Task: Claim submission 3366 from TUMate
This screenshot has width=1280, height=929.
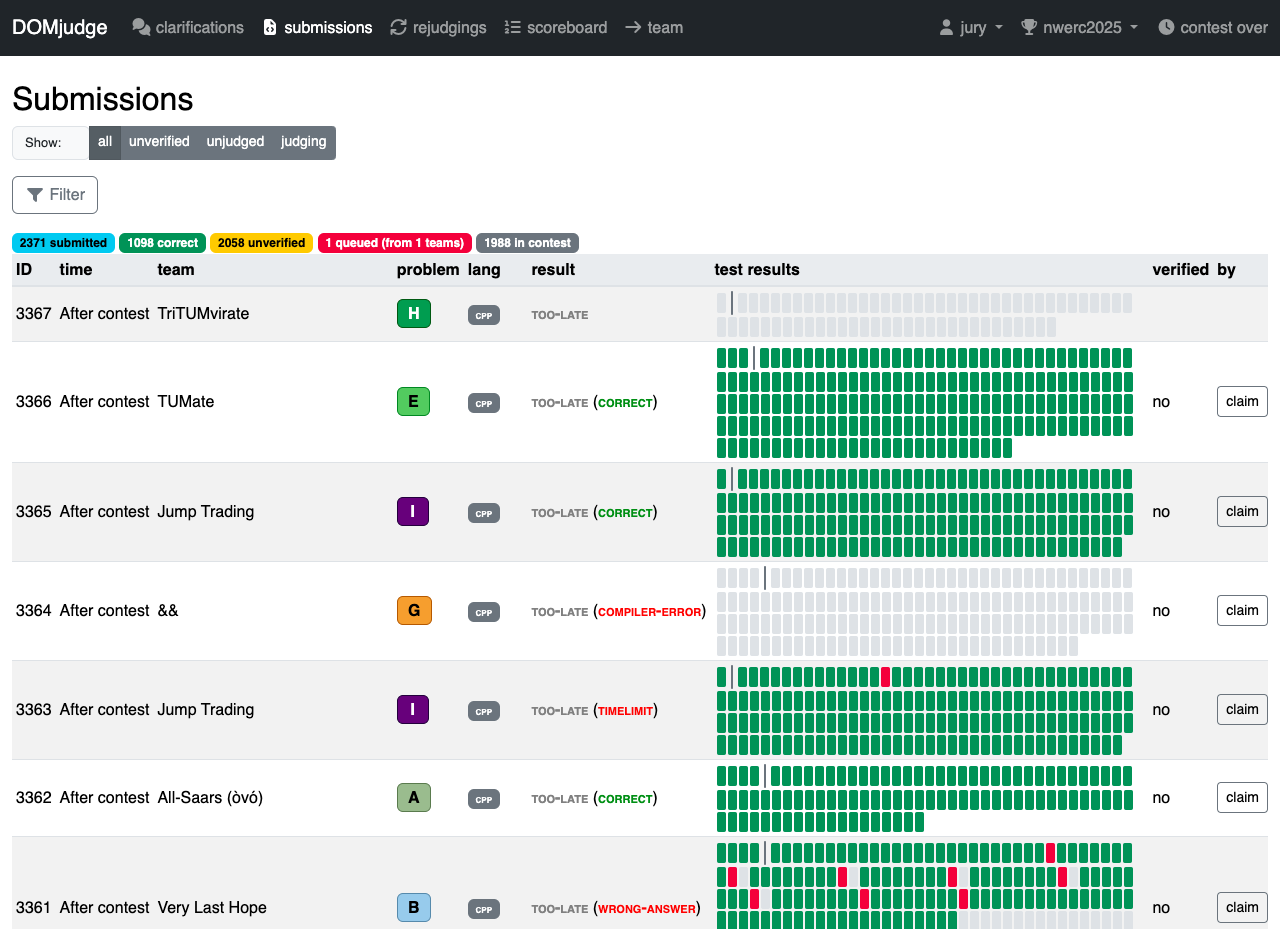Action: (1242, 402)
